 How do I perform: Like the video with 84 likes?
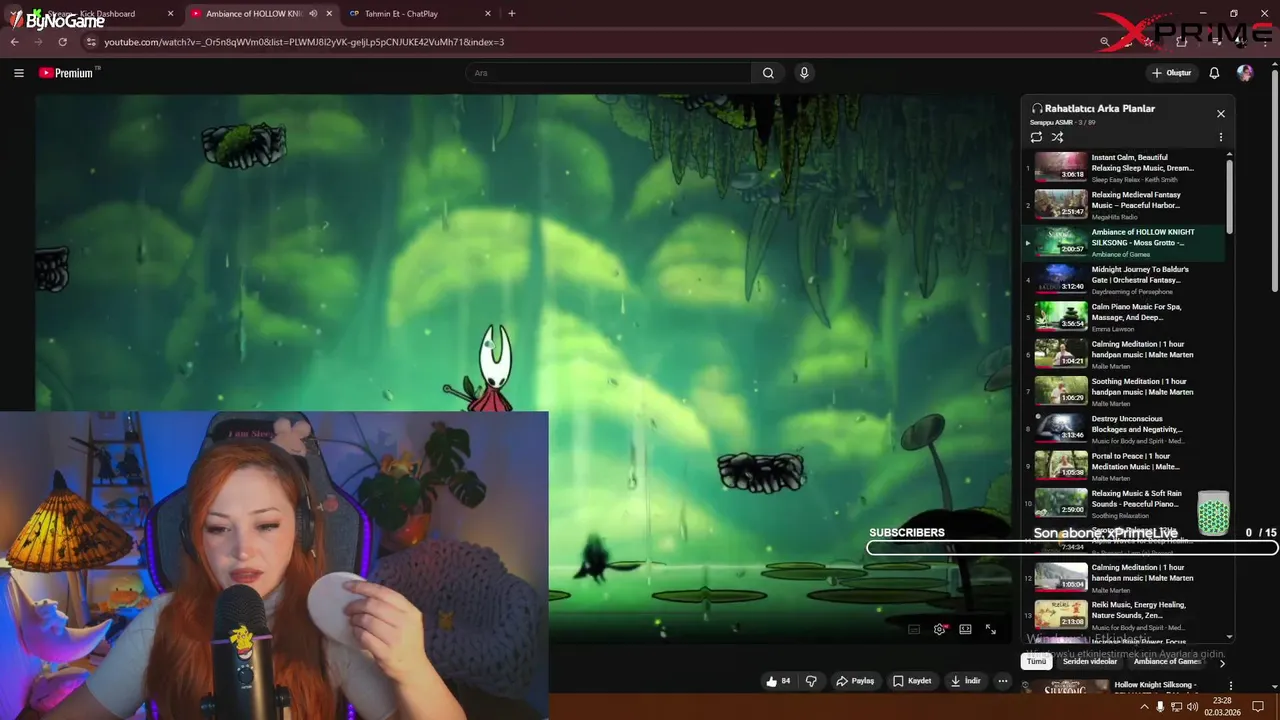click(x=778, y=681)
